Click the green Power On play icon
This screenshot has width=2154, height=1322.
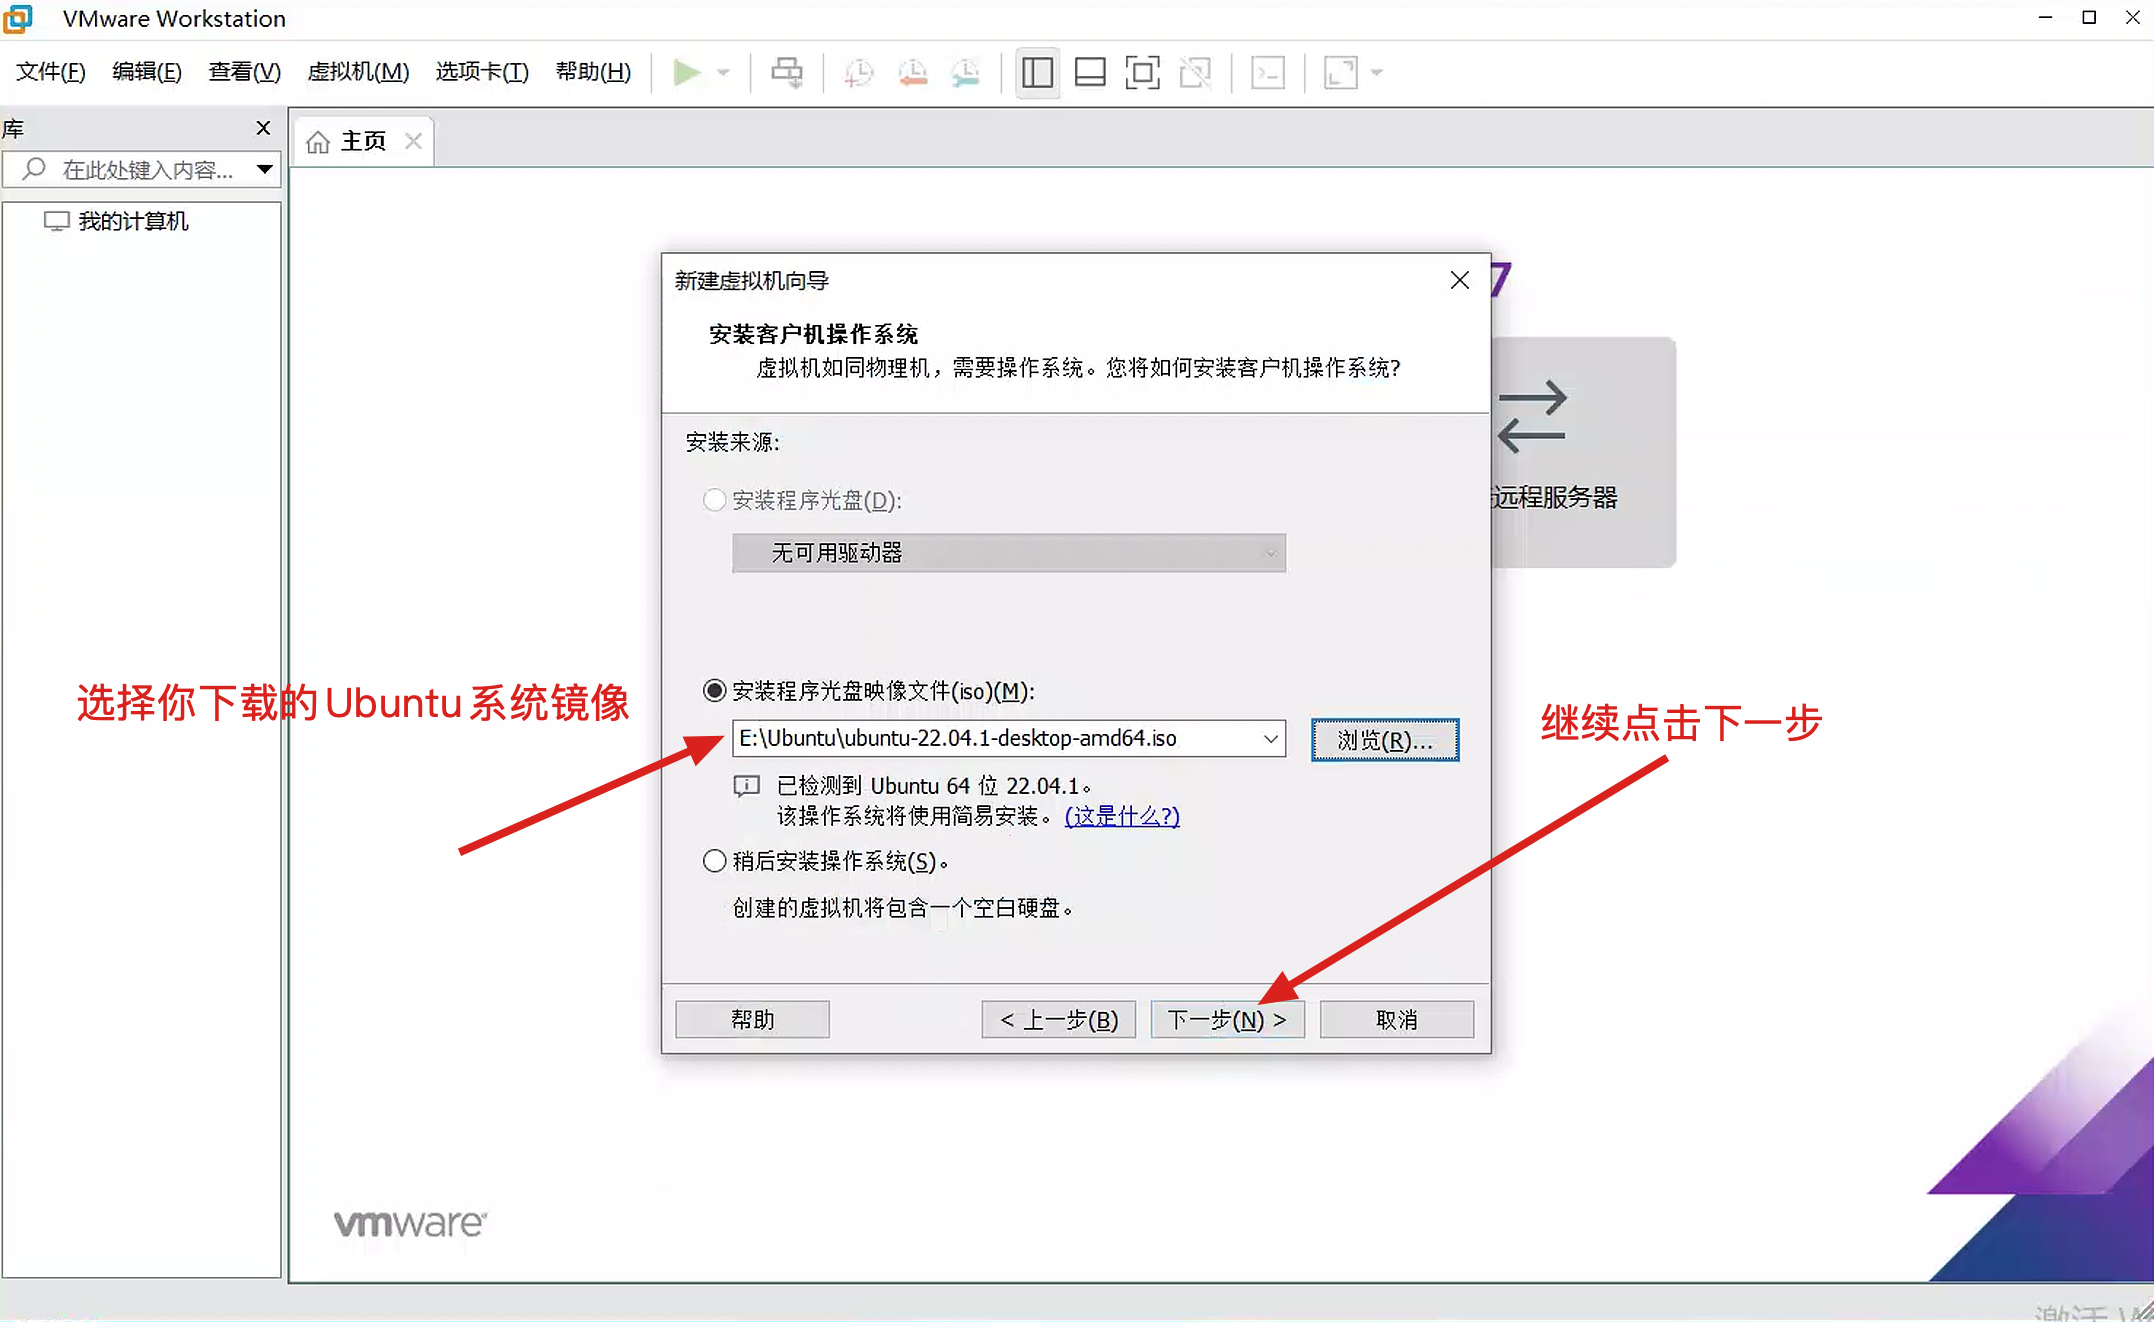686,72
